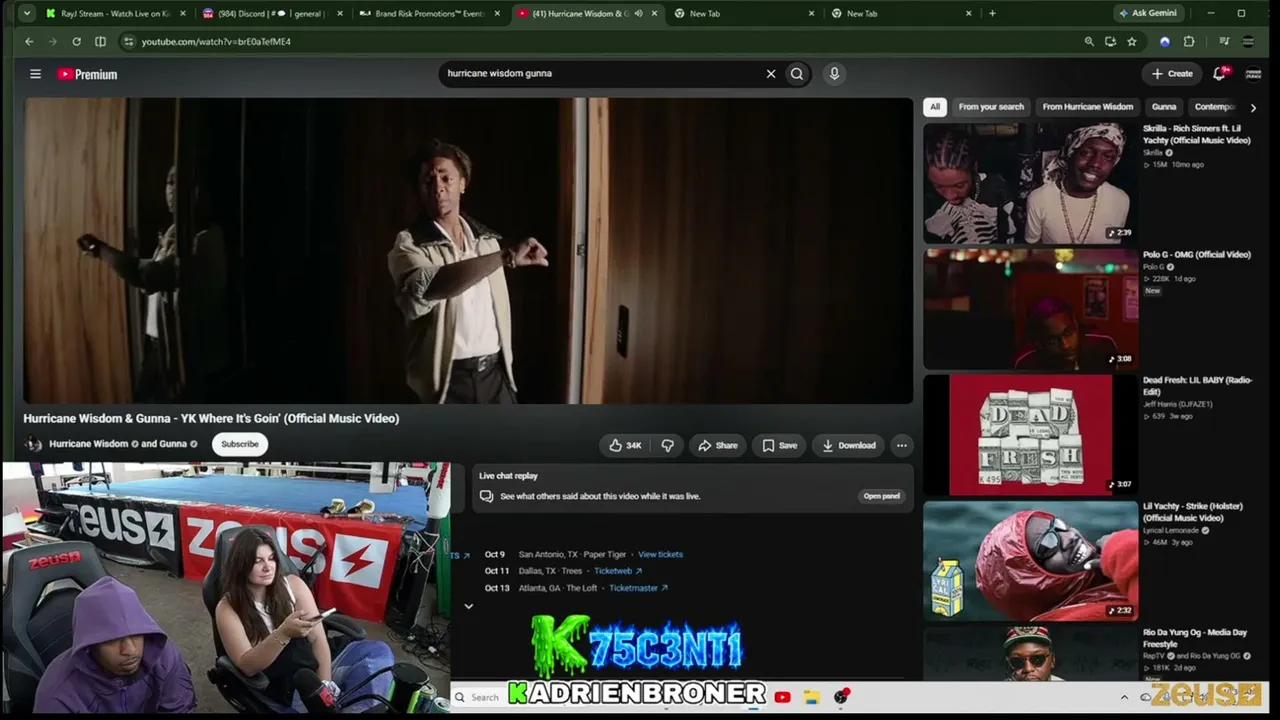Screen dimensions: 1280x720
Task: Click the YouTube search input field
Action: pos(600,73)
